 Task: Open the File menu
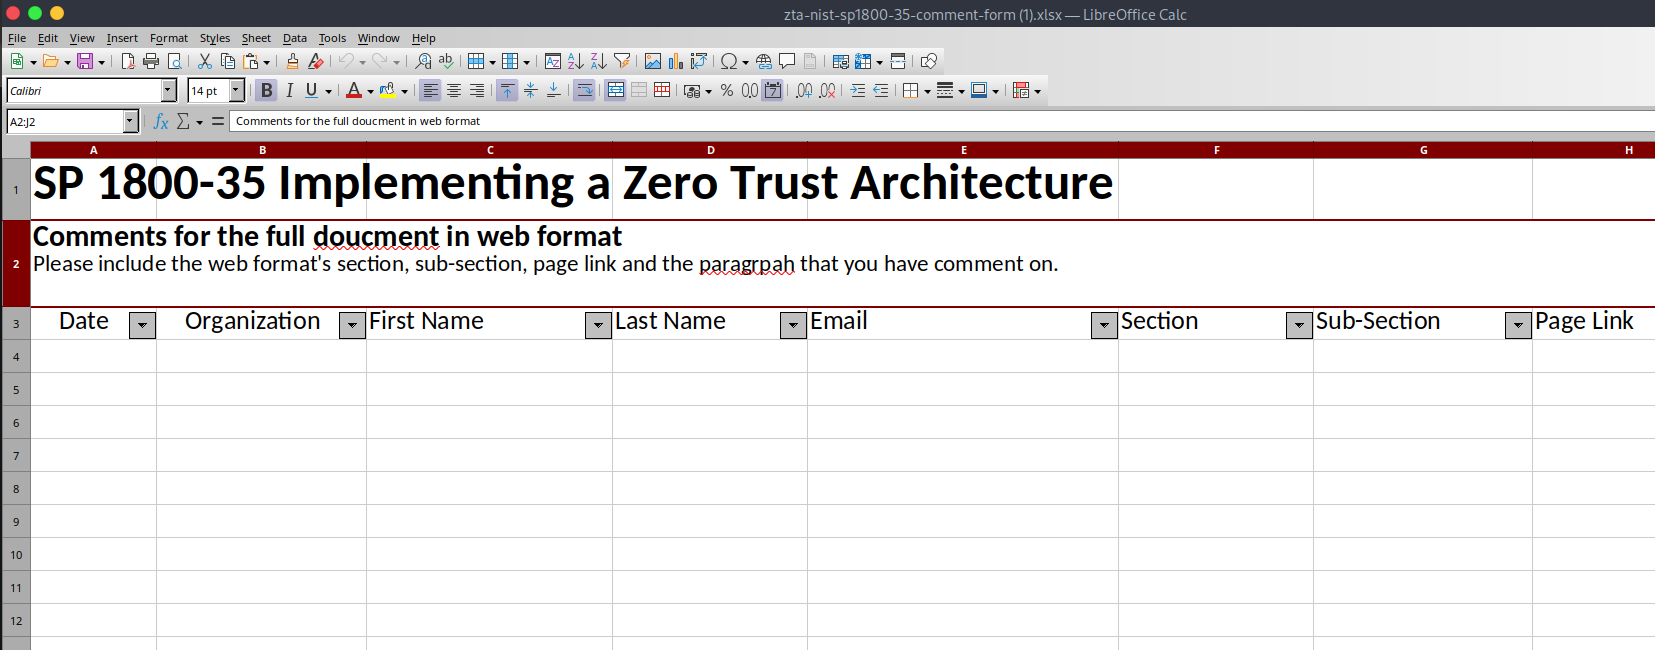(x=17, y=38)
